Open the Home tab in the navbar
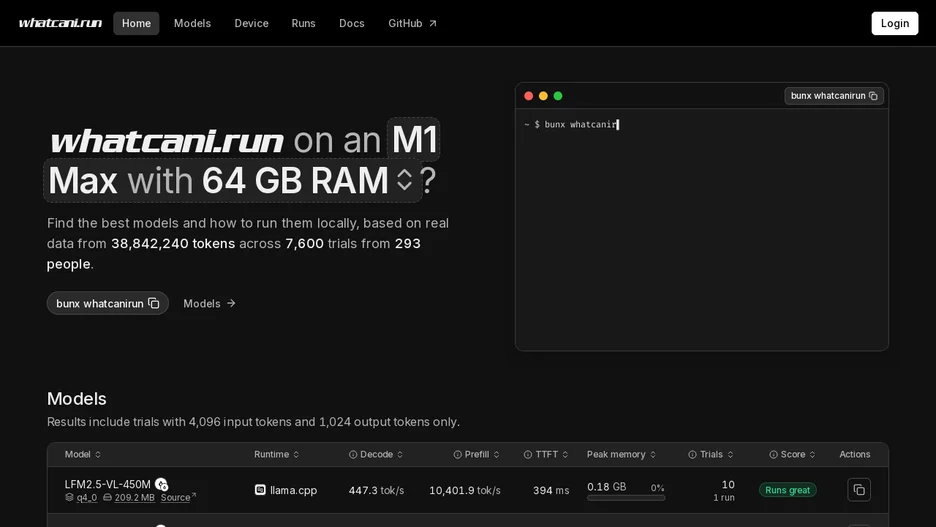The image size is (936, 527). [136, 23]
